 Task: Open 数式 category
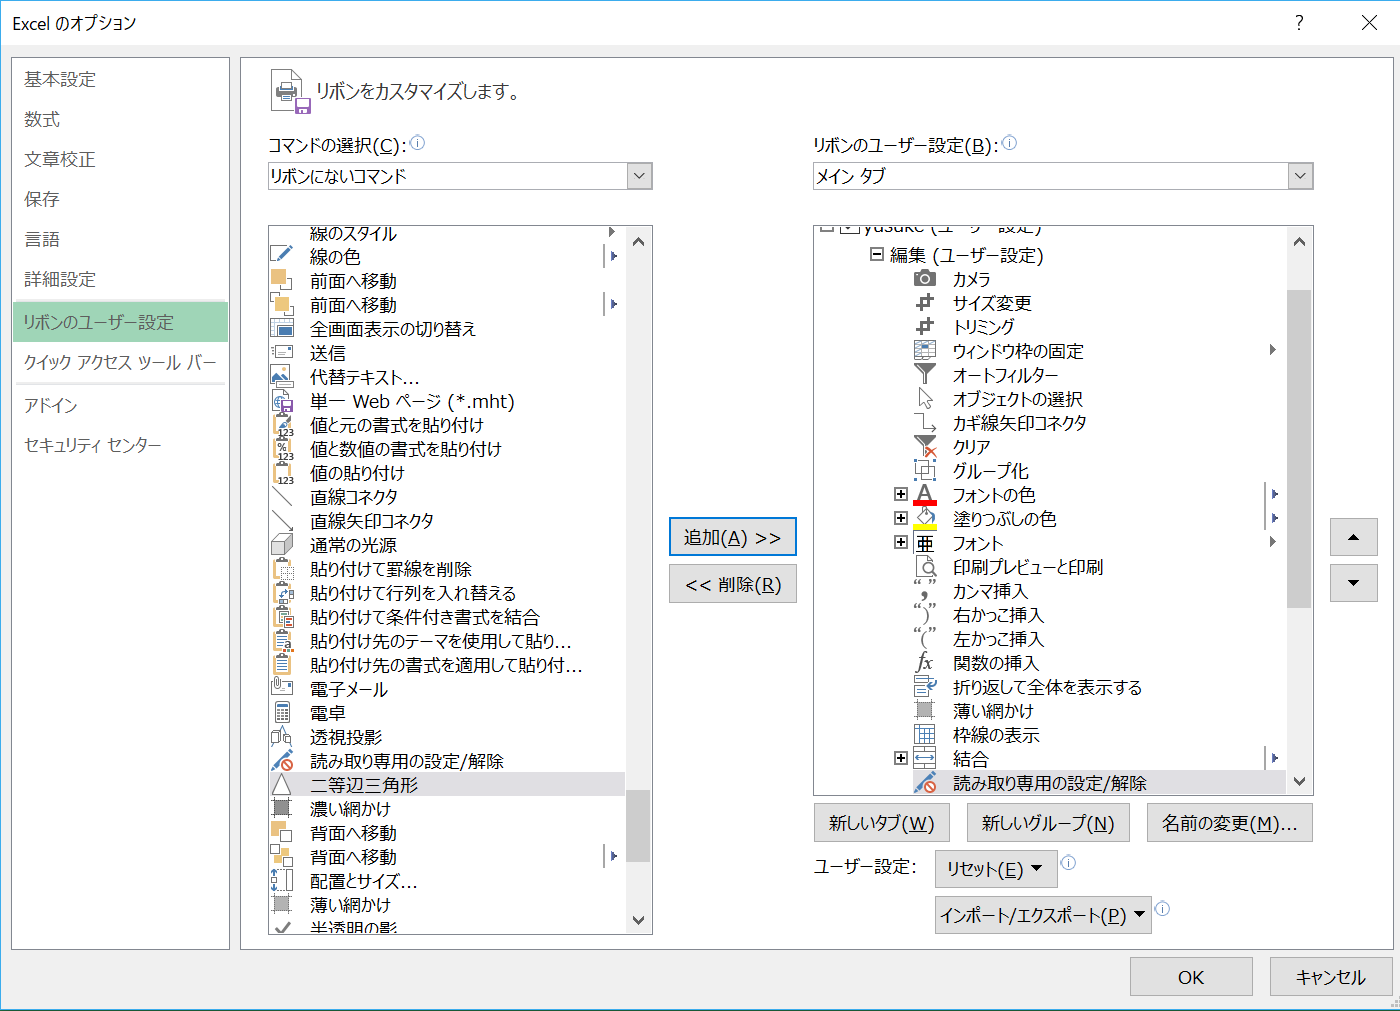tap(120, 119)
